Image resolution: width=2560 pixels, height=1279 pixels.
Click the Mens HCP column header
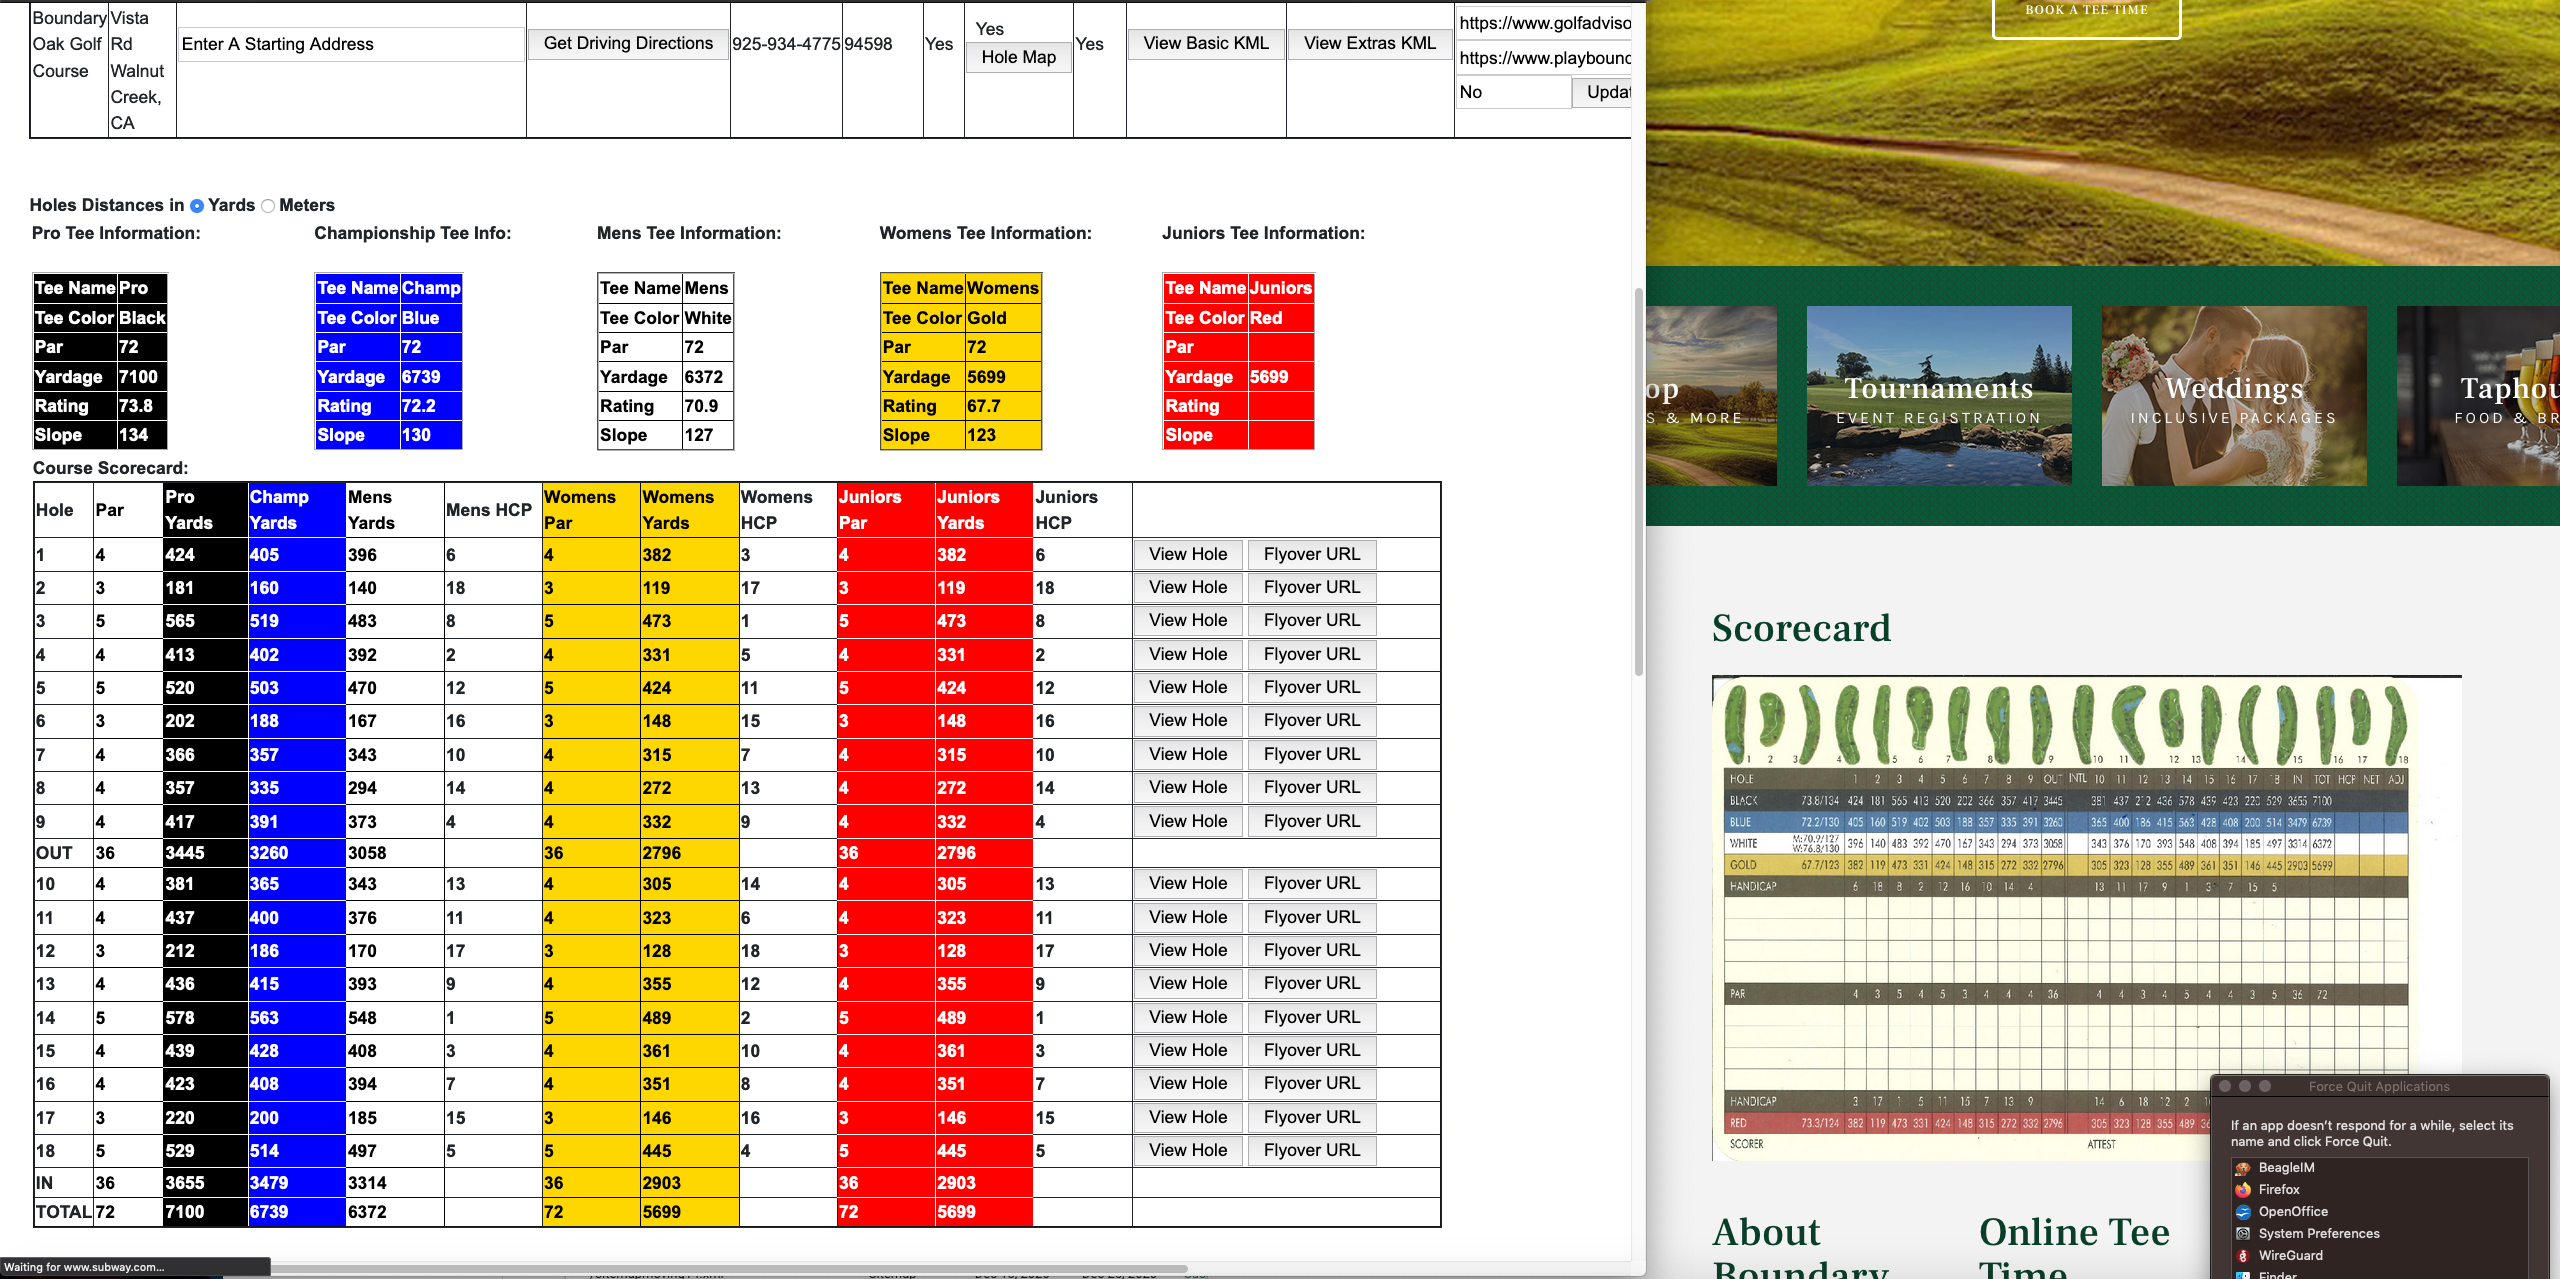coord(493,510)
